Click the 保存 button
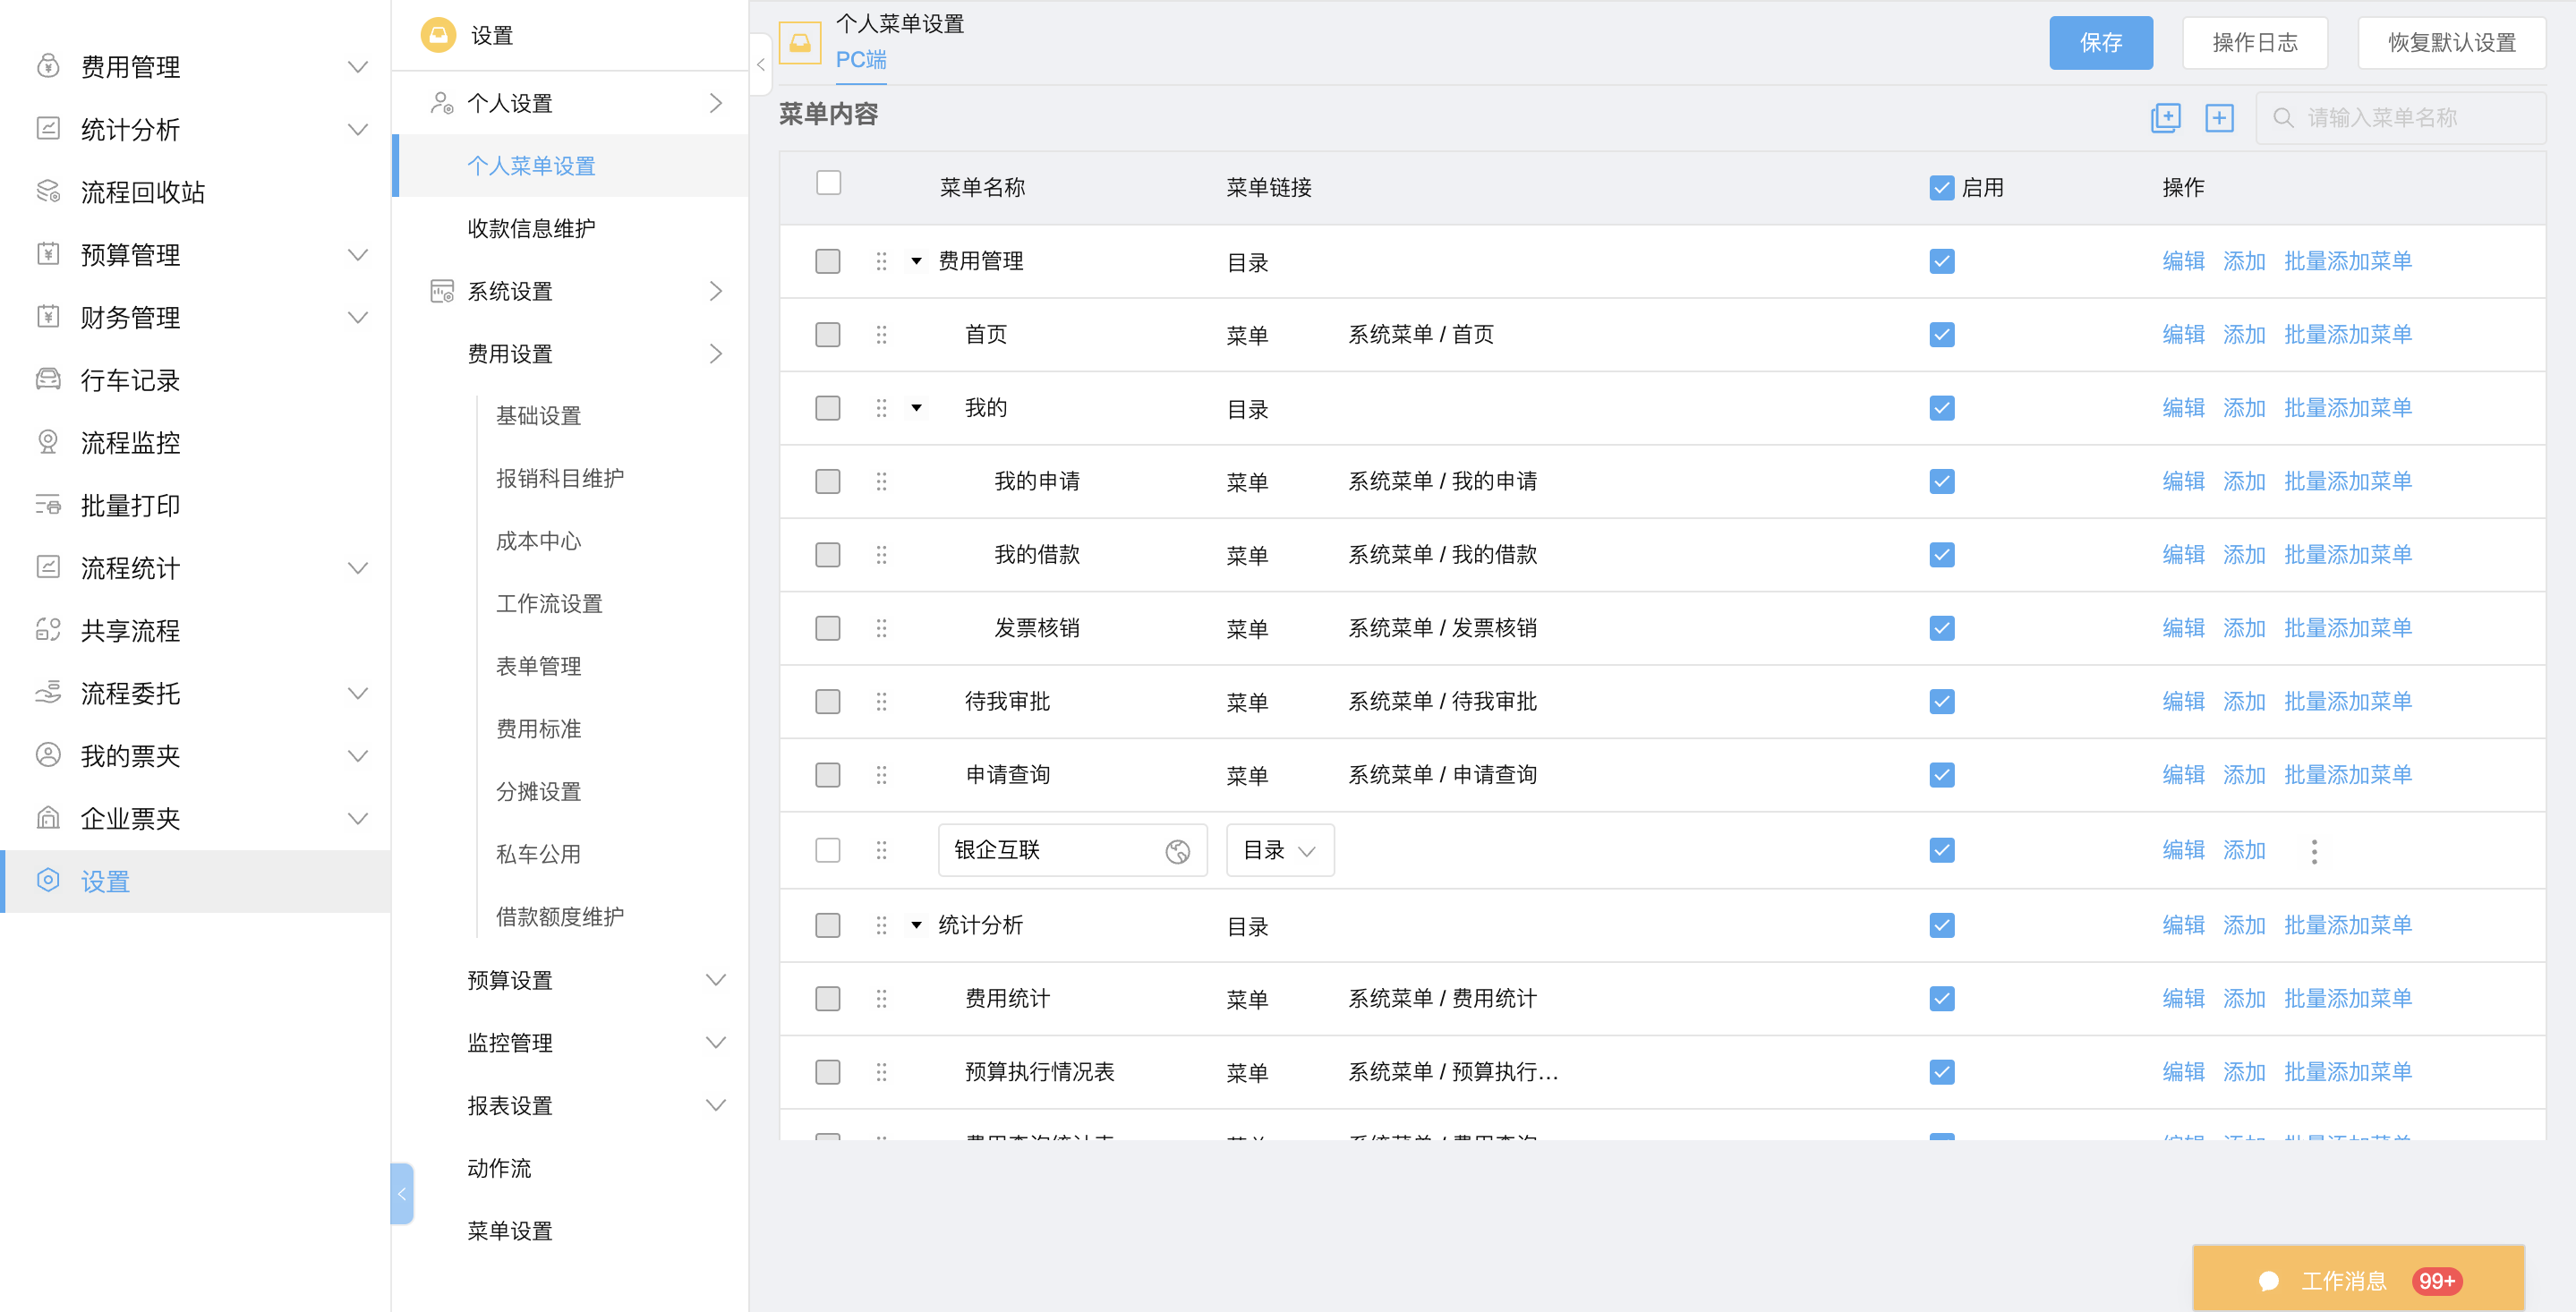This screenshot has width=2576, height=1312. pyautogui.click(x=2100, y=42)
